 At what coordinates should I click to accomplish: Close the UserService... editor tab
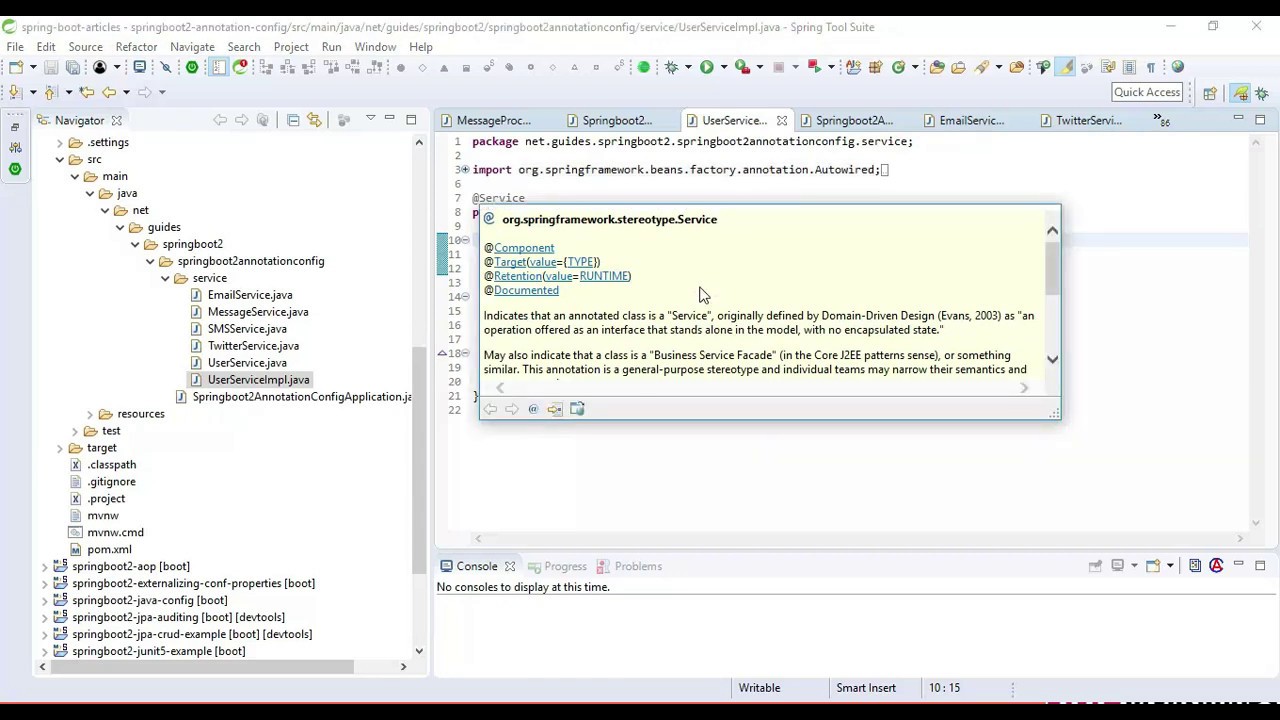pos(782,120)
